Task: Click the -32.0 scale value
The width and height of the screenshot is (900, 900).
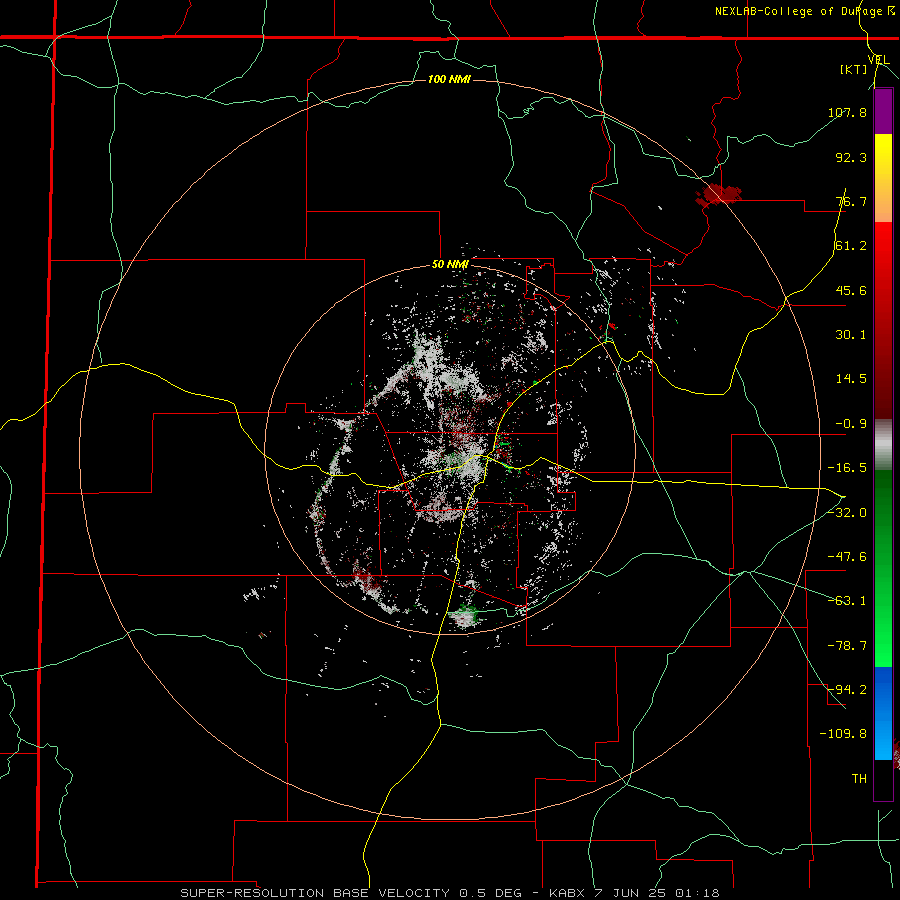Action: tap(847, 513)
